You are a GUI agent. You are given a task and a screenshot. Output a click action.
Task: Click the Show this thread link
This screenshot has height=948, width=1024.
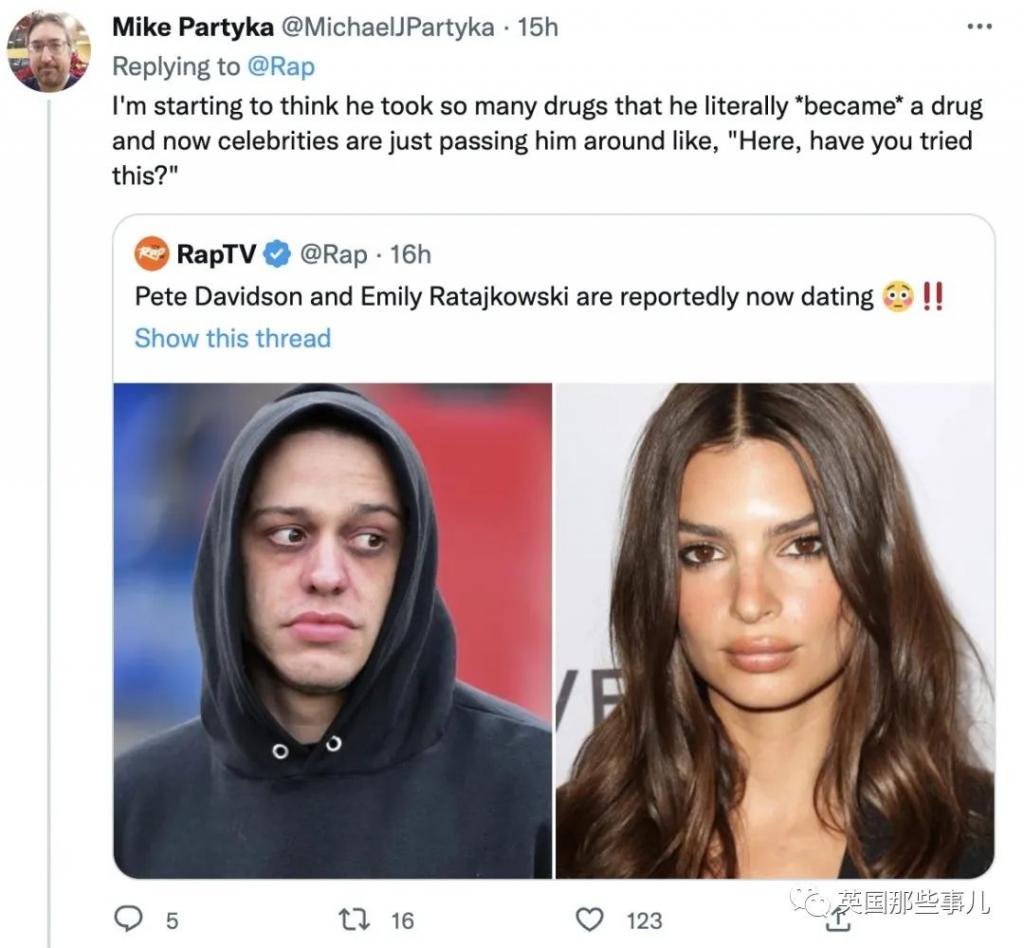(232, 338)
